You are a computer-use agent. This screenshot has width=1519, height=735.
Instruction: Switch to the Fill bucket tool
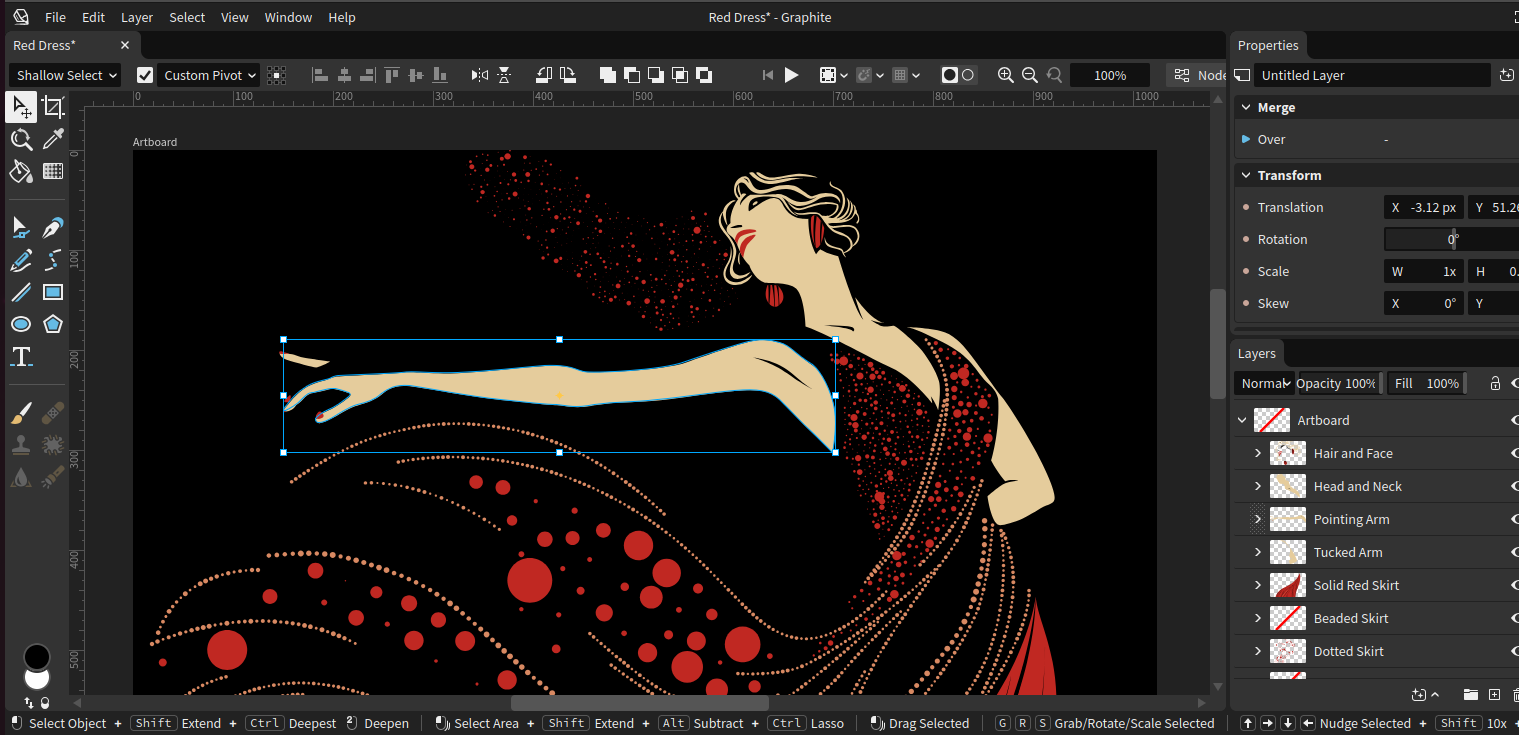tap(21, 171)
